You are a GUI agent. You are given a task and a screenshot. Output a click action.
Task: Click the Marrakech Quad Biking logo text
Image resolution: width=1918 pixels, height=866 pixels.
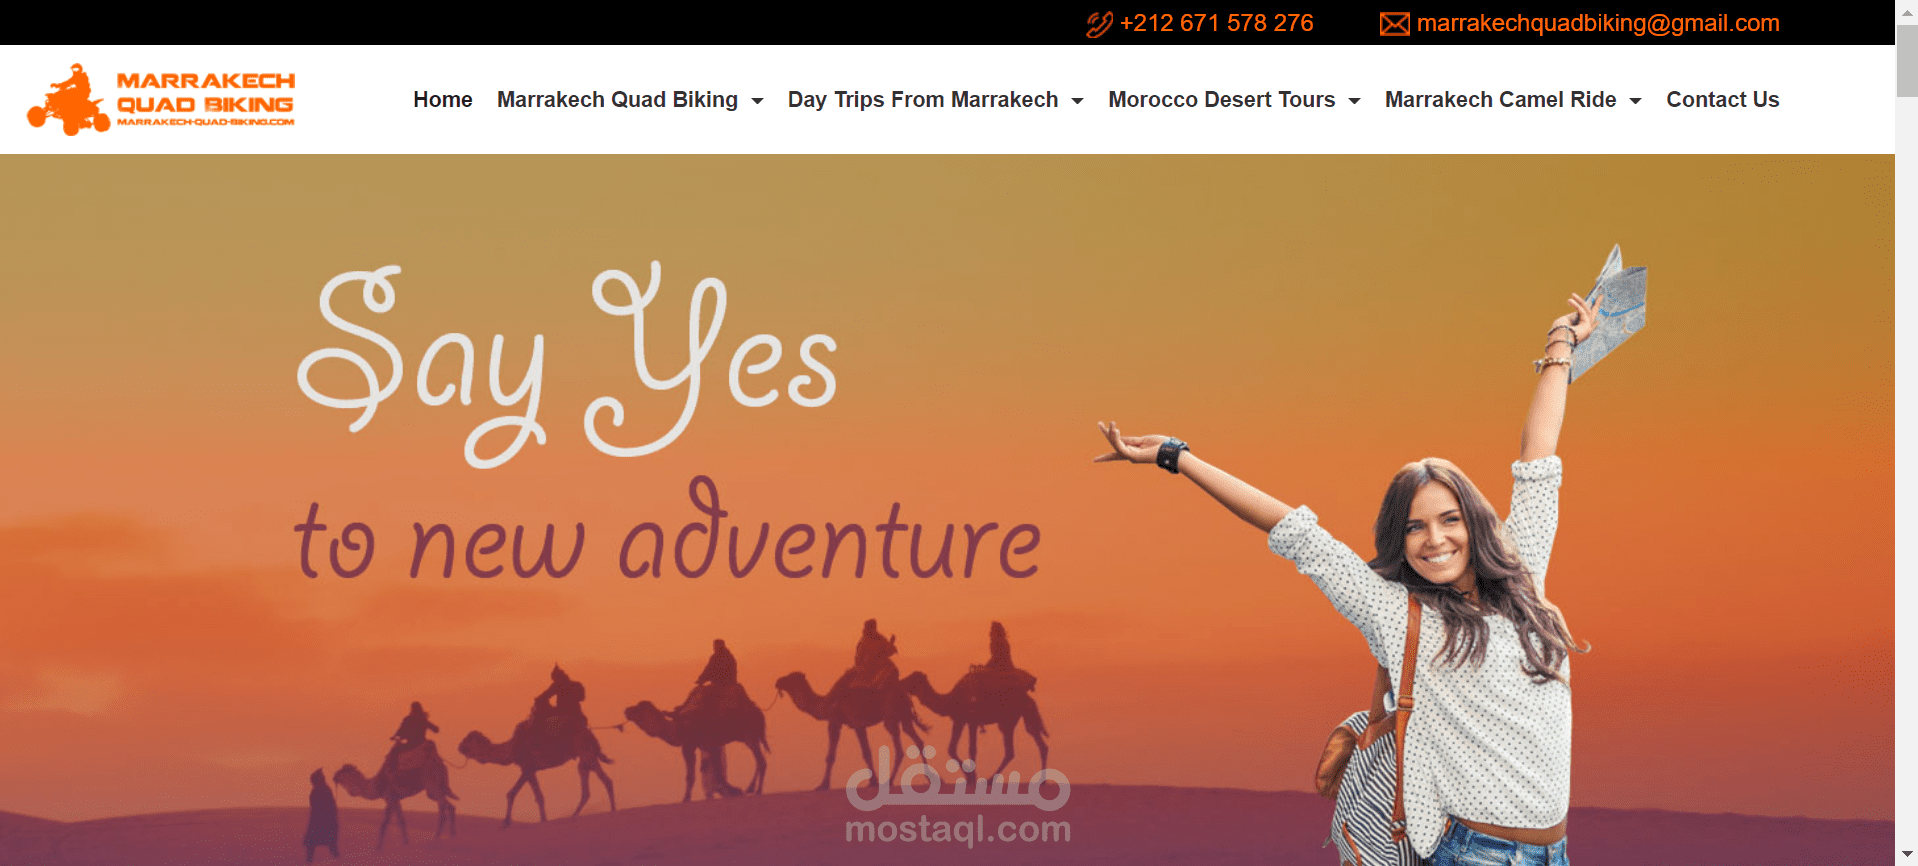click(x=206, y=97)
